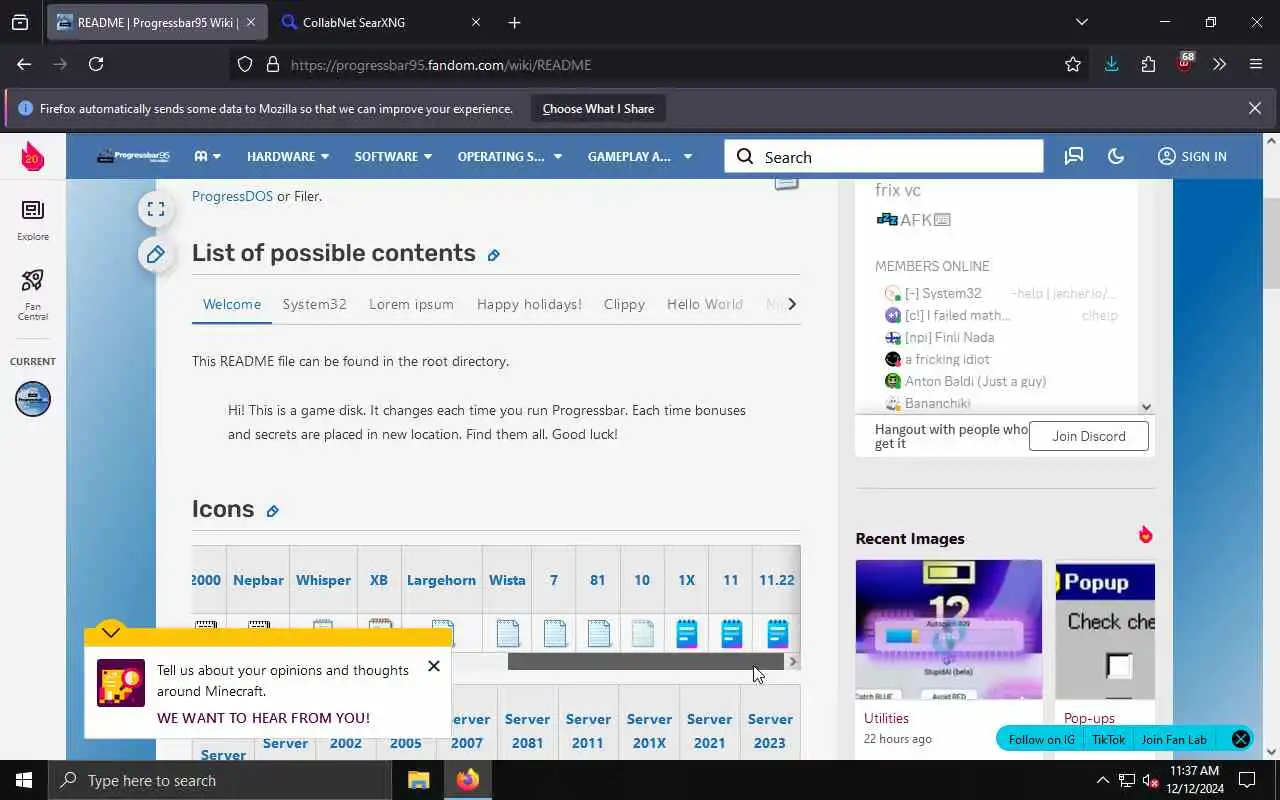Open the ProgressDOS link

(x=232, y=196)
